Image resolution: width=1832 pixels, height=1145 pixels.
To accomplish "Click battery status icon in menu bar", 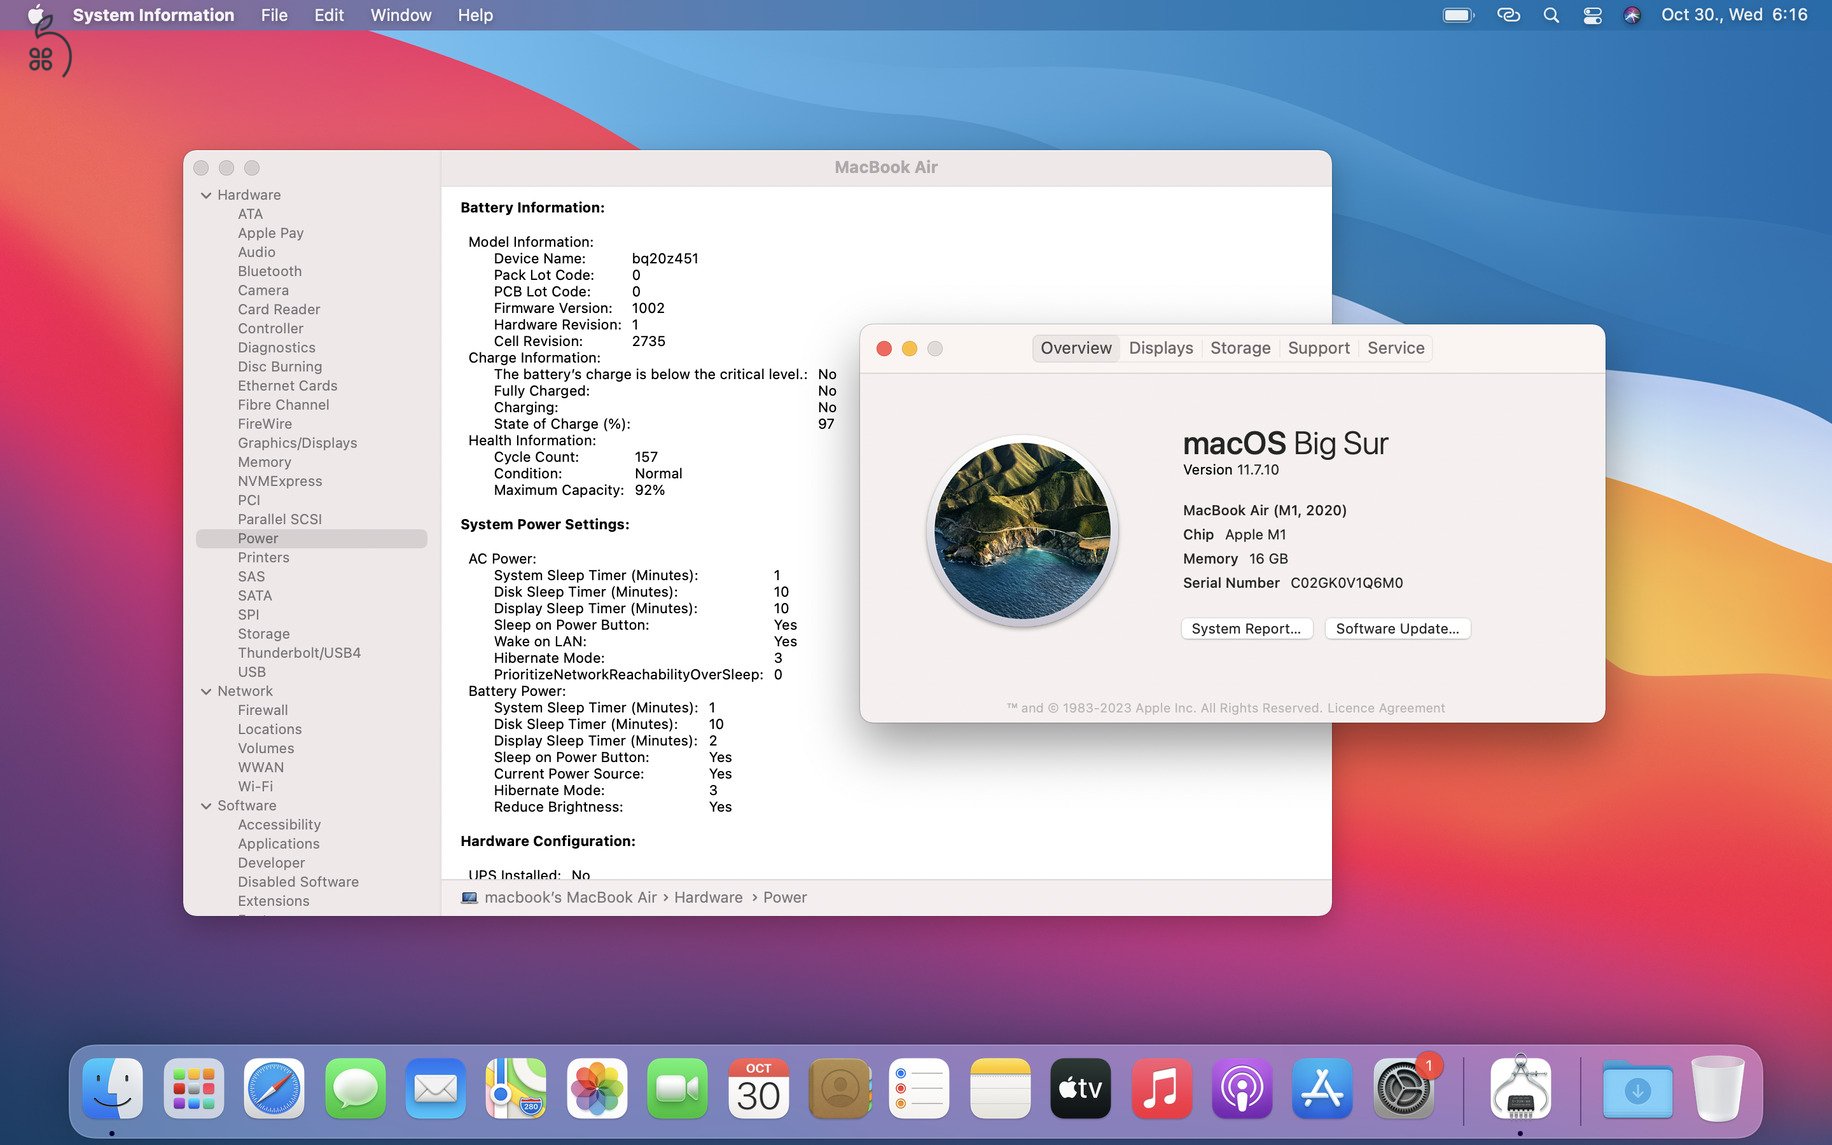I will coord(1459,15).
